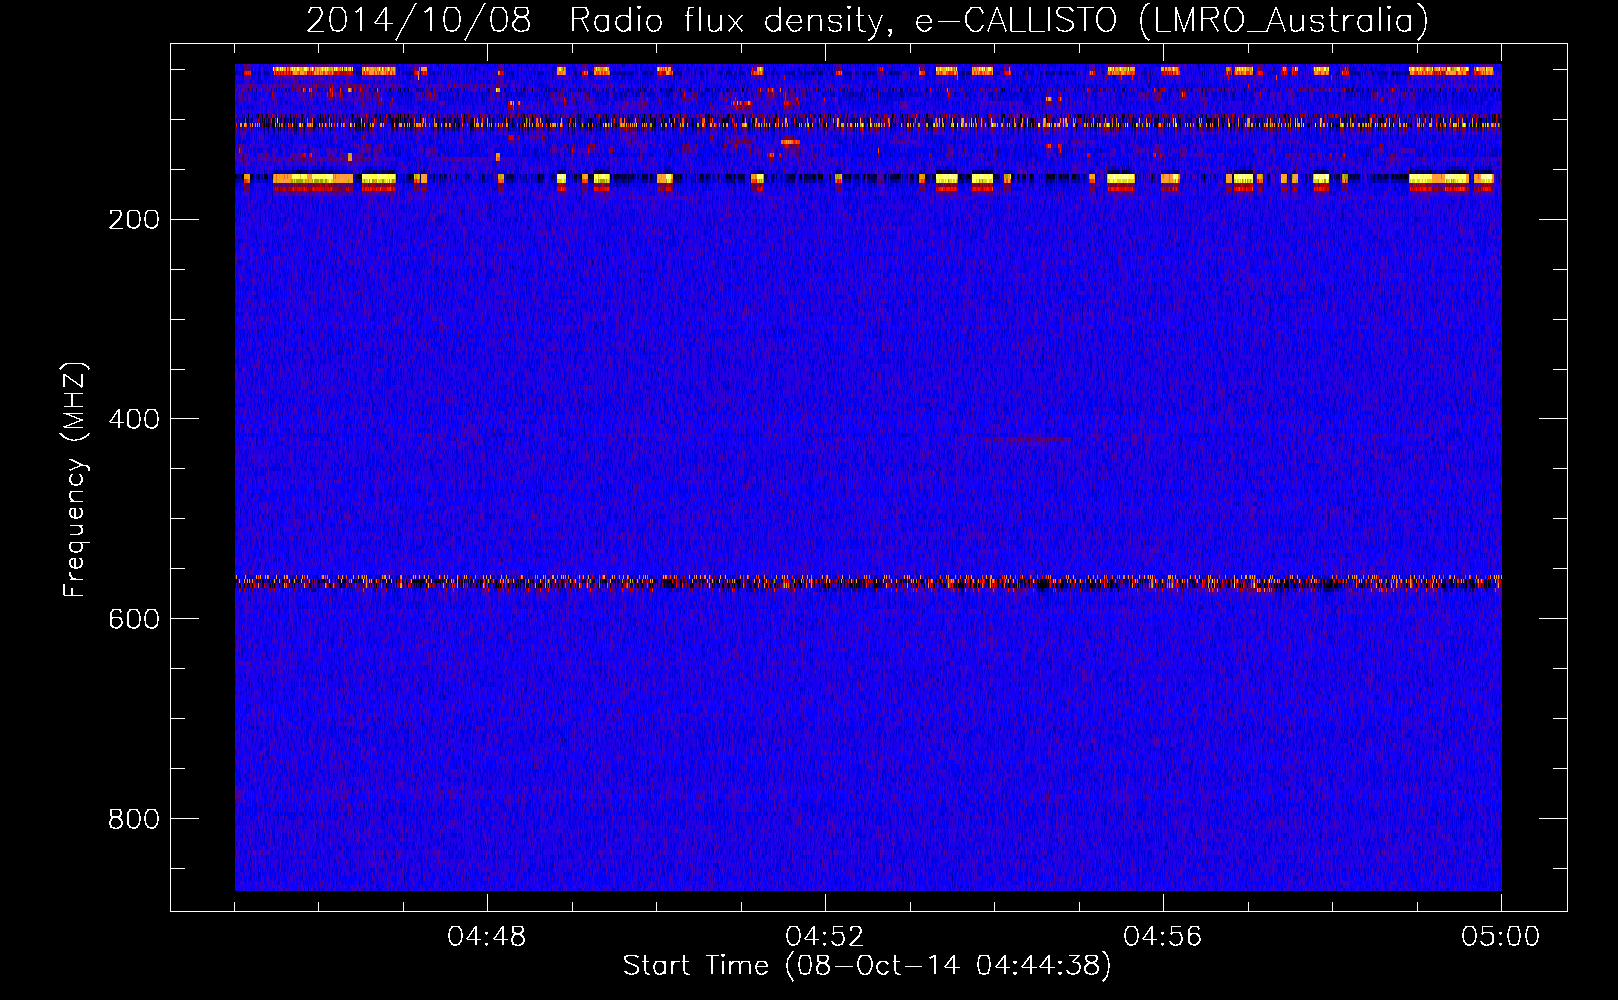Viewport: 1618px width, 1000px height.
Task: Click the 800 frequency tick label
Action: (134, 819)
